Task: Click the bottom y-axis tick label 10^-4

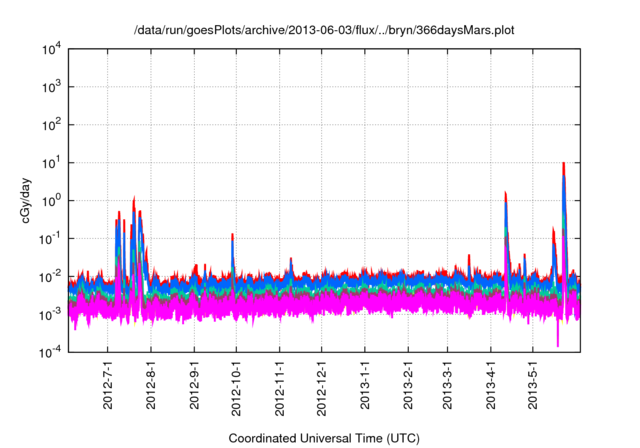Action: pos(51,352)
